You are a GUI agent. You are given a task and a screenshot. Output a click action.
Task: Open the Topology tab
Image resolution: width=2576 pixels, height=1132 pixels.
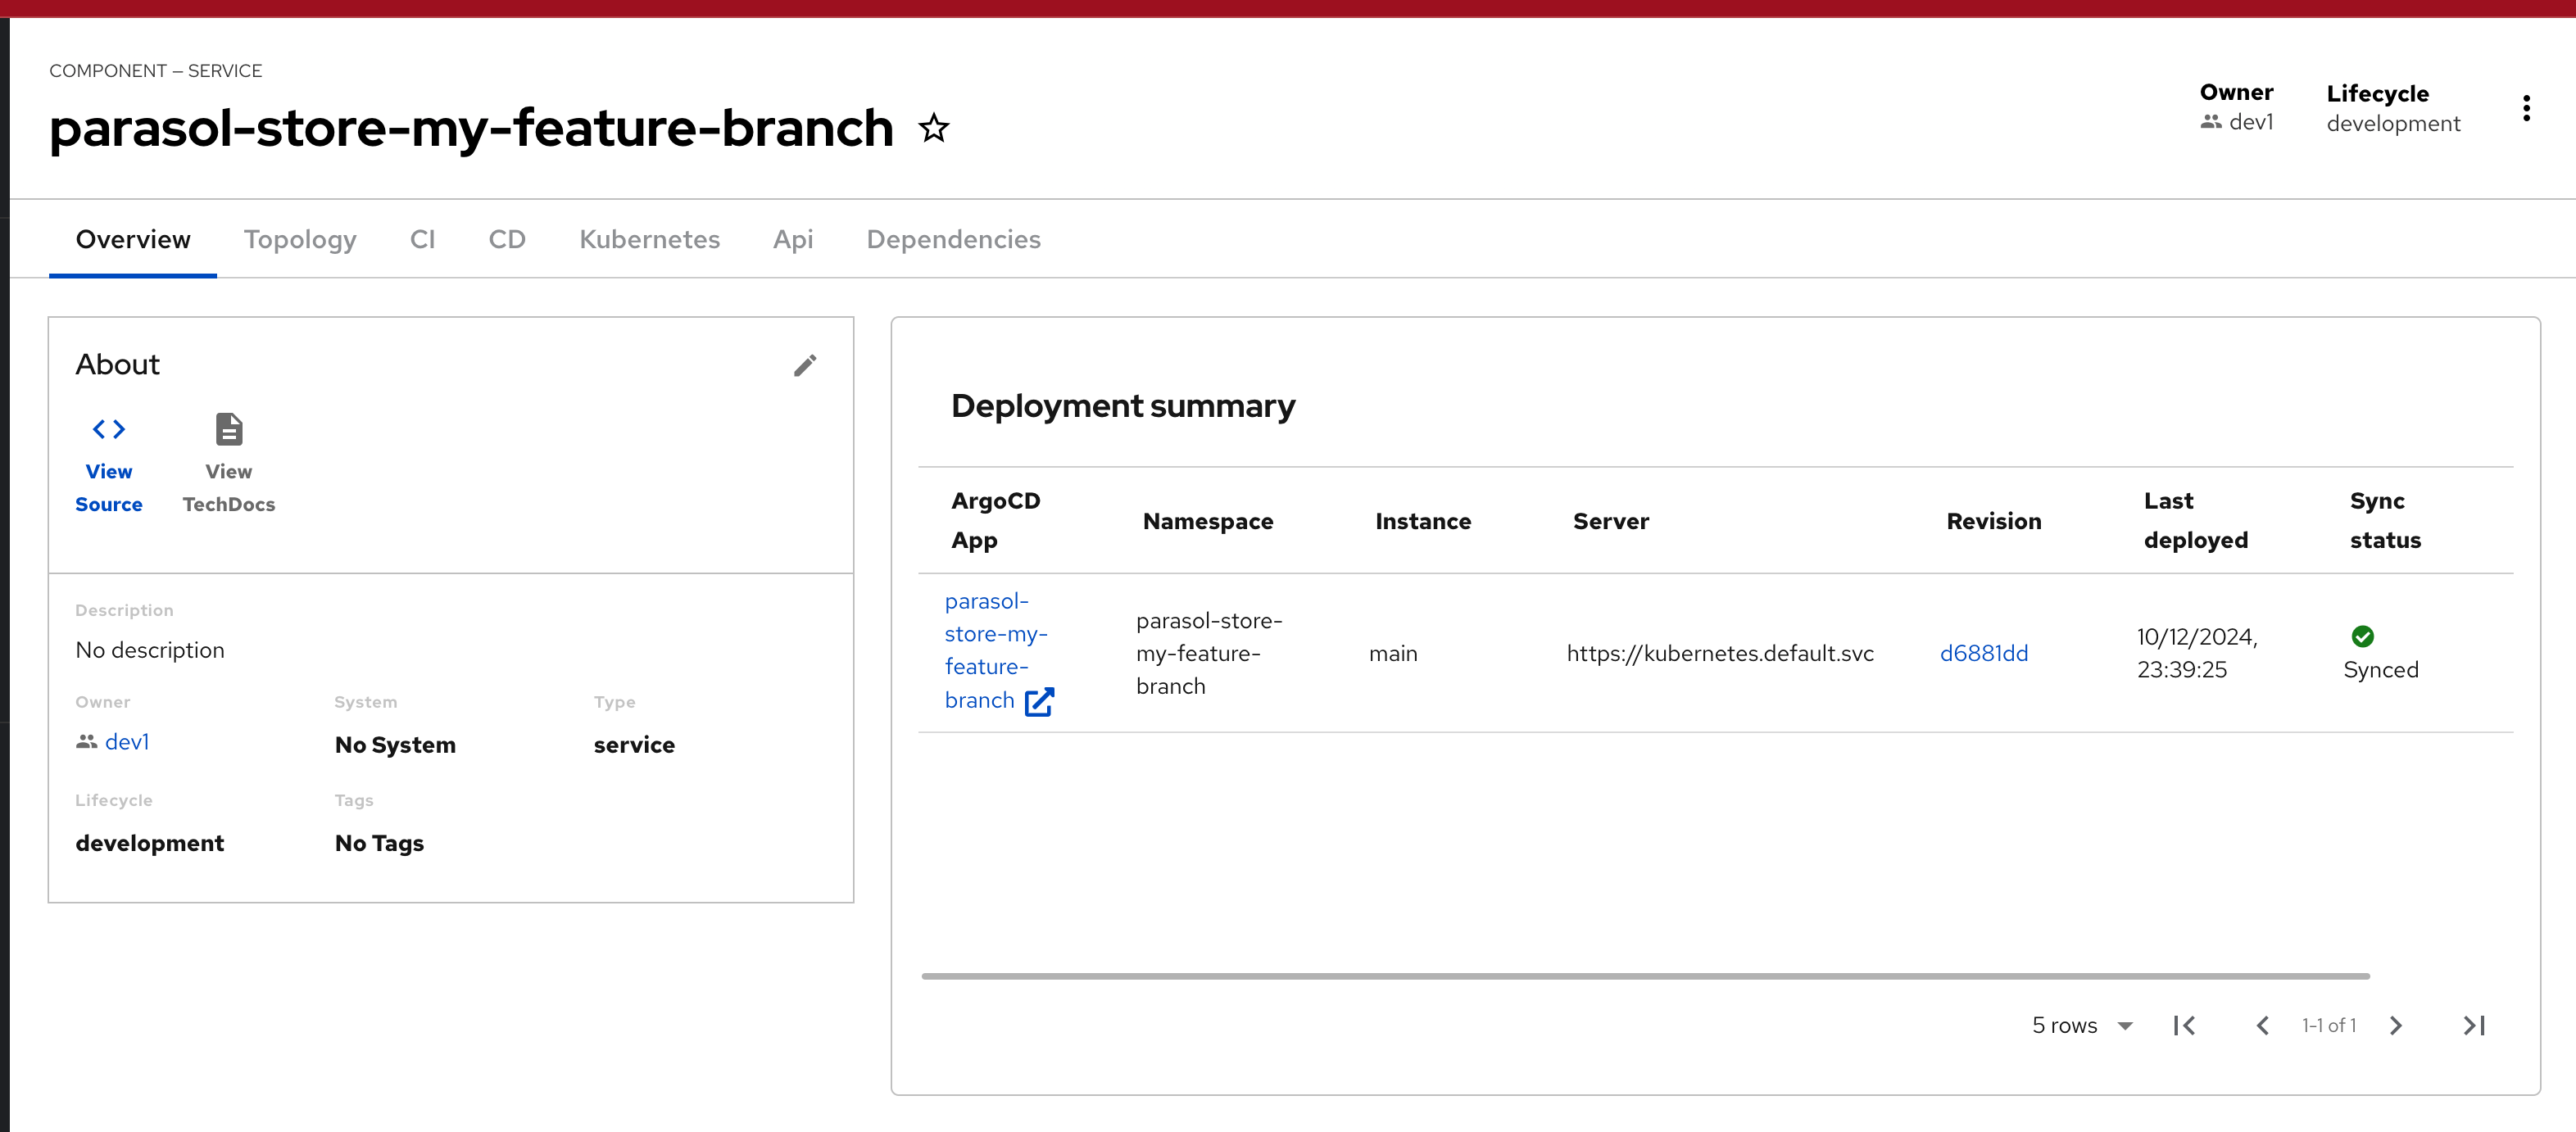pyautogui.click(x=300, y=239)
